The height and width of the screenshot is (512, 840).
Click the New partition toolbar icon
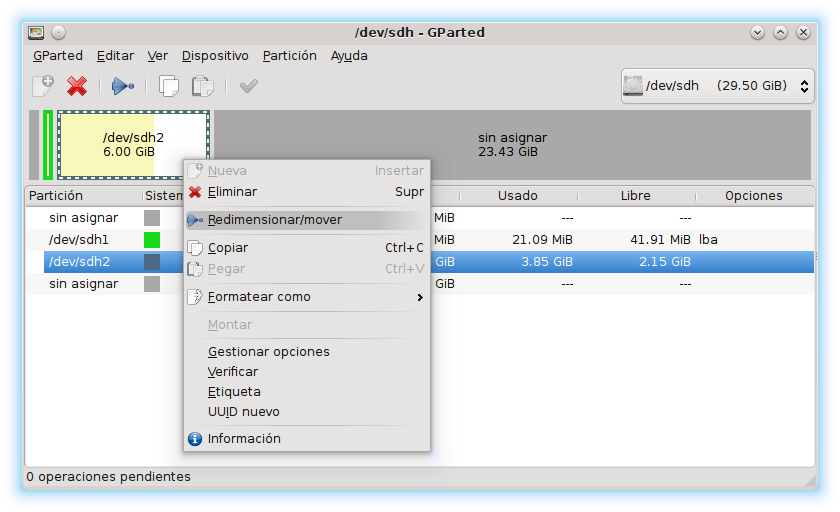(x=43, y=86)
